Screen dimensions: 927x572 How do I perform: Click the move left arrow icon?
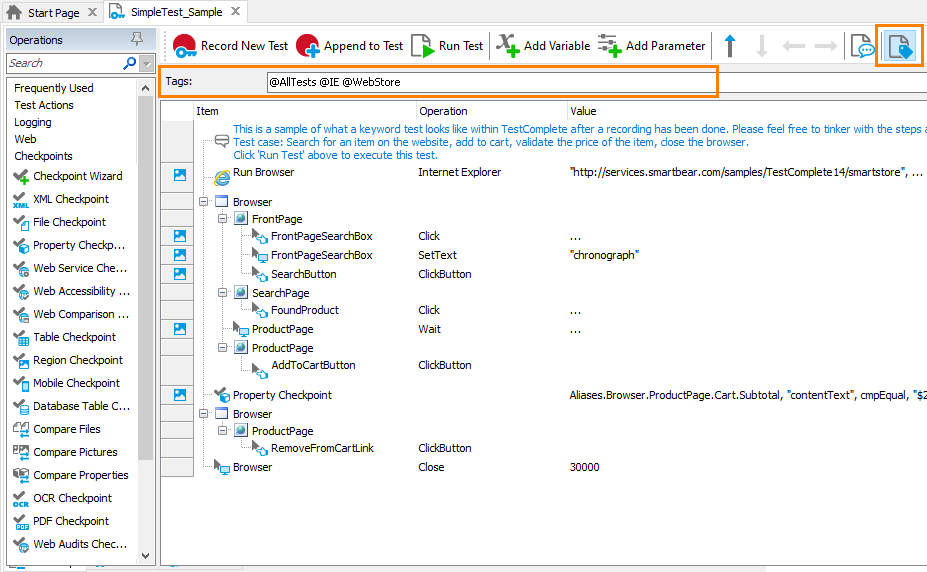794,46
